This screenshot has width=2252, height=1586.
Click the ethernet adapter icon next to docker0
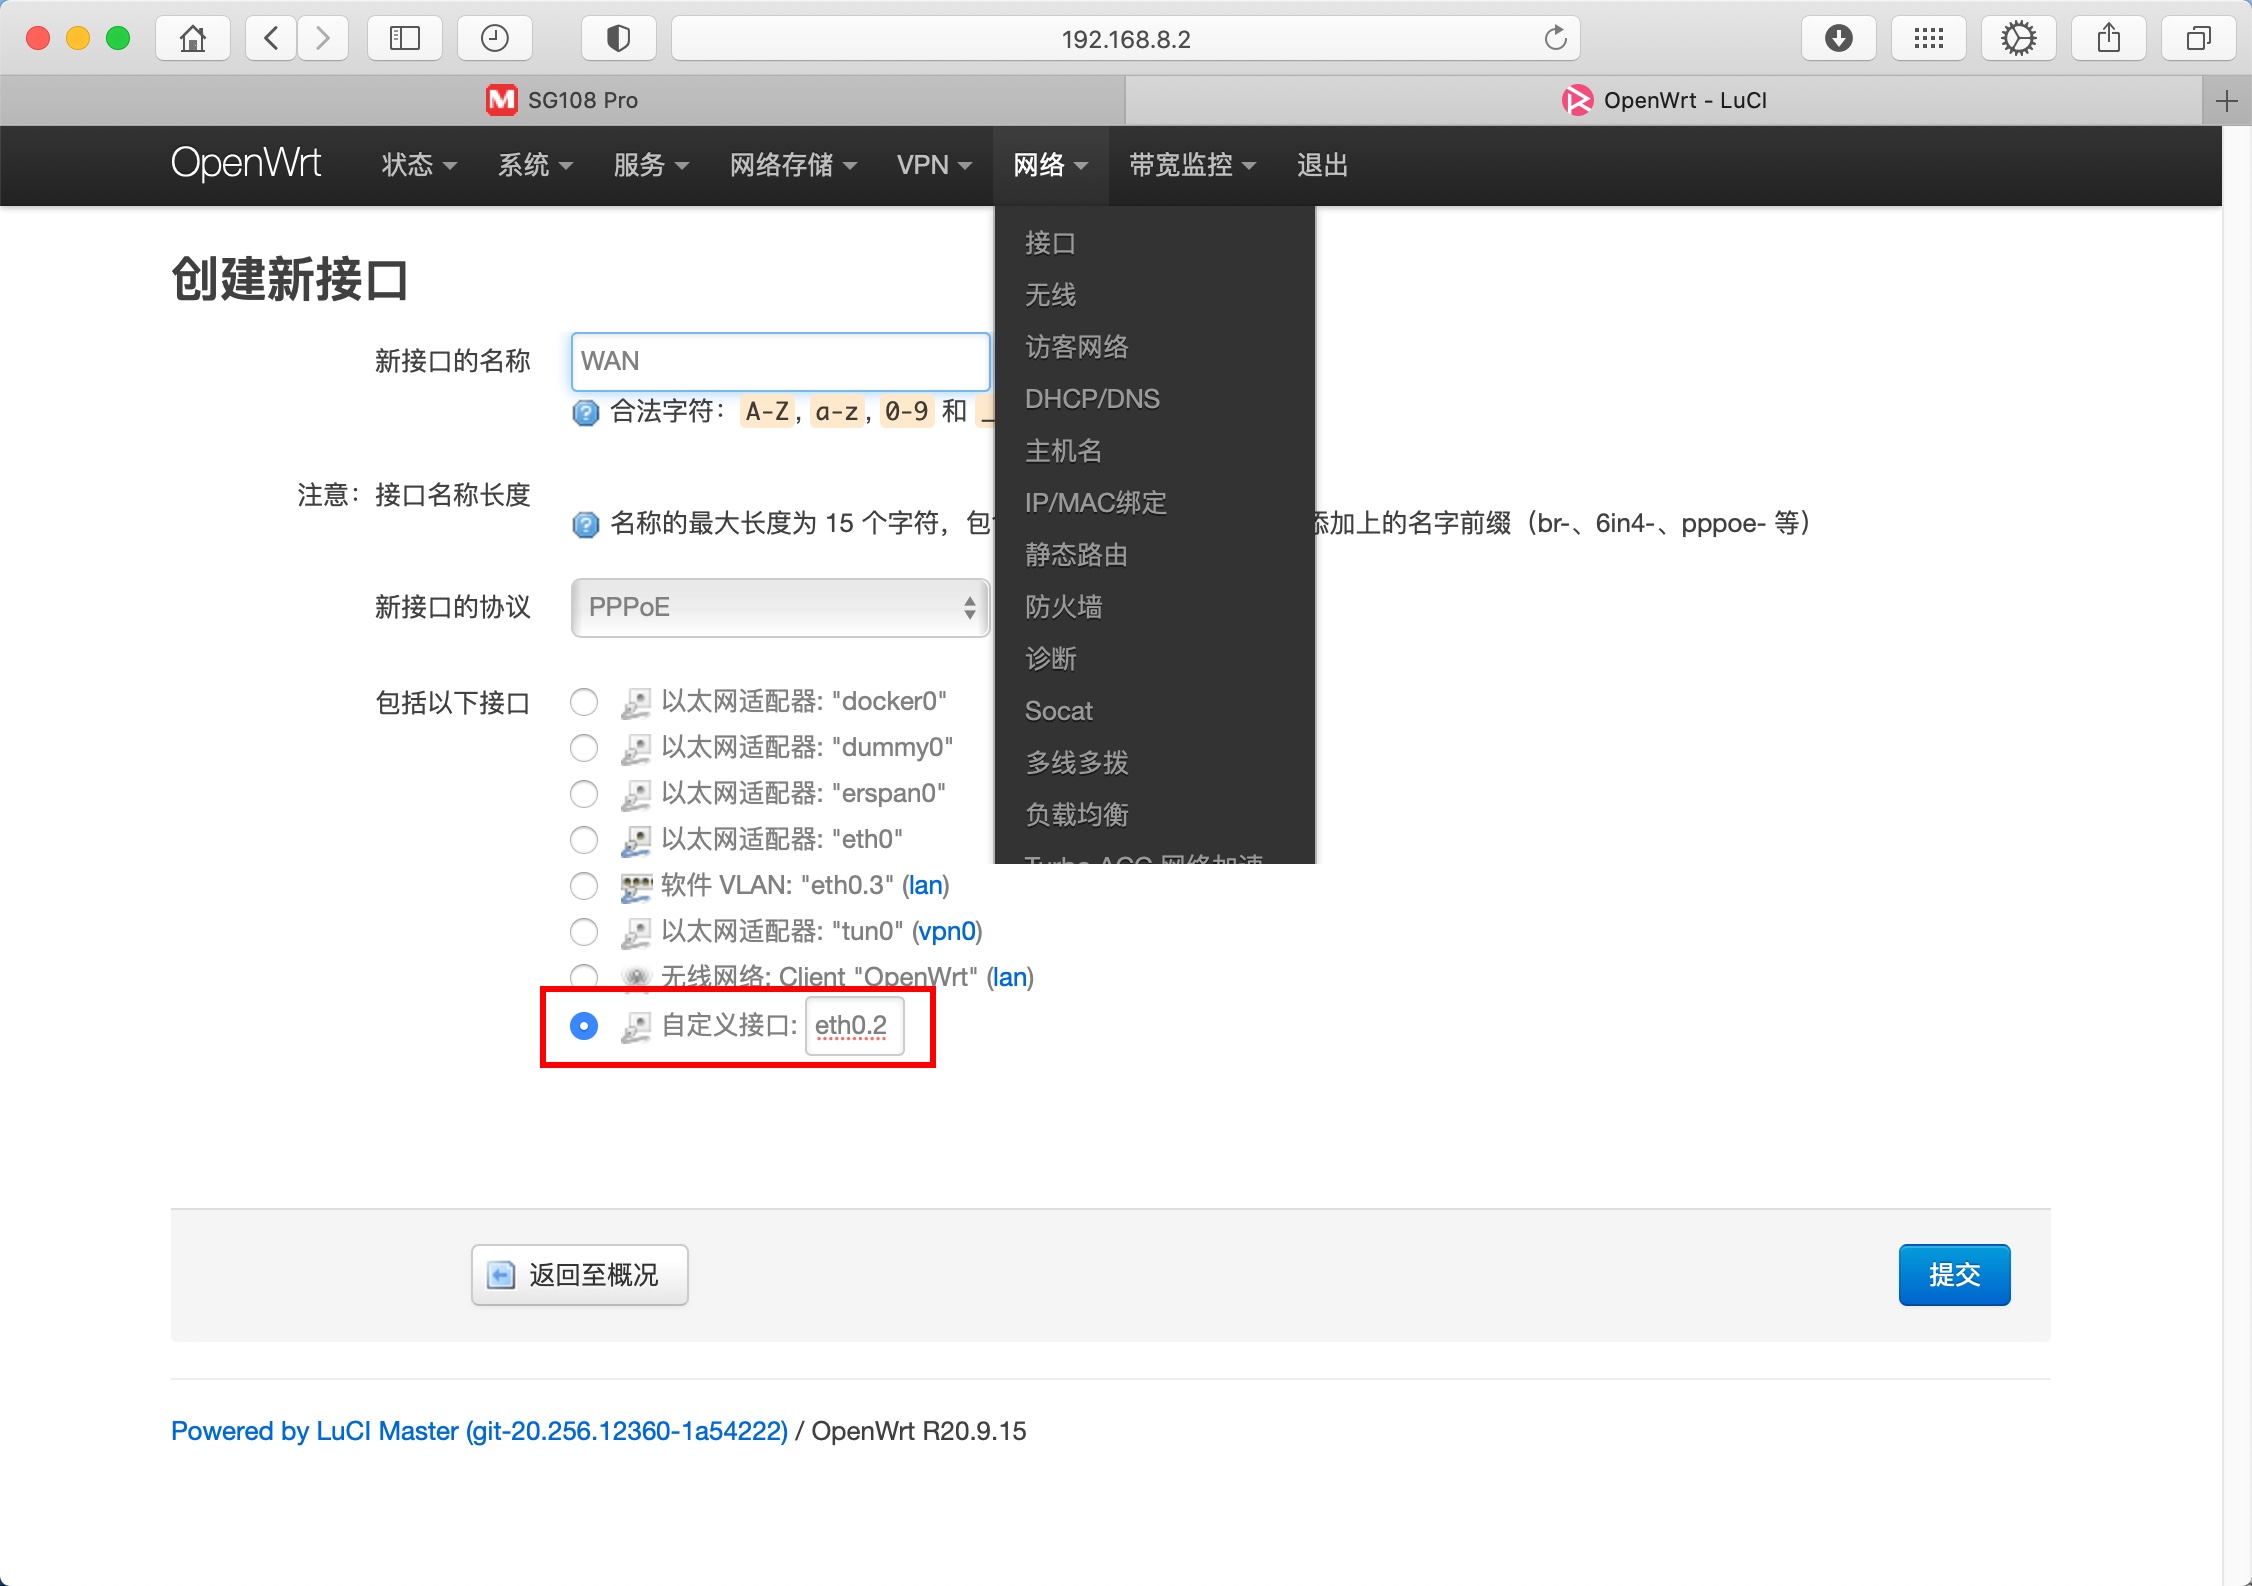(636, 701)
